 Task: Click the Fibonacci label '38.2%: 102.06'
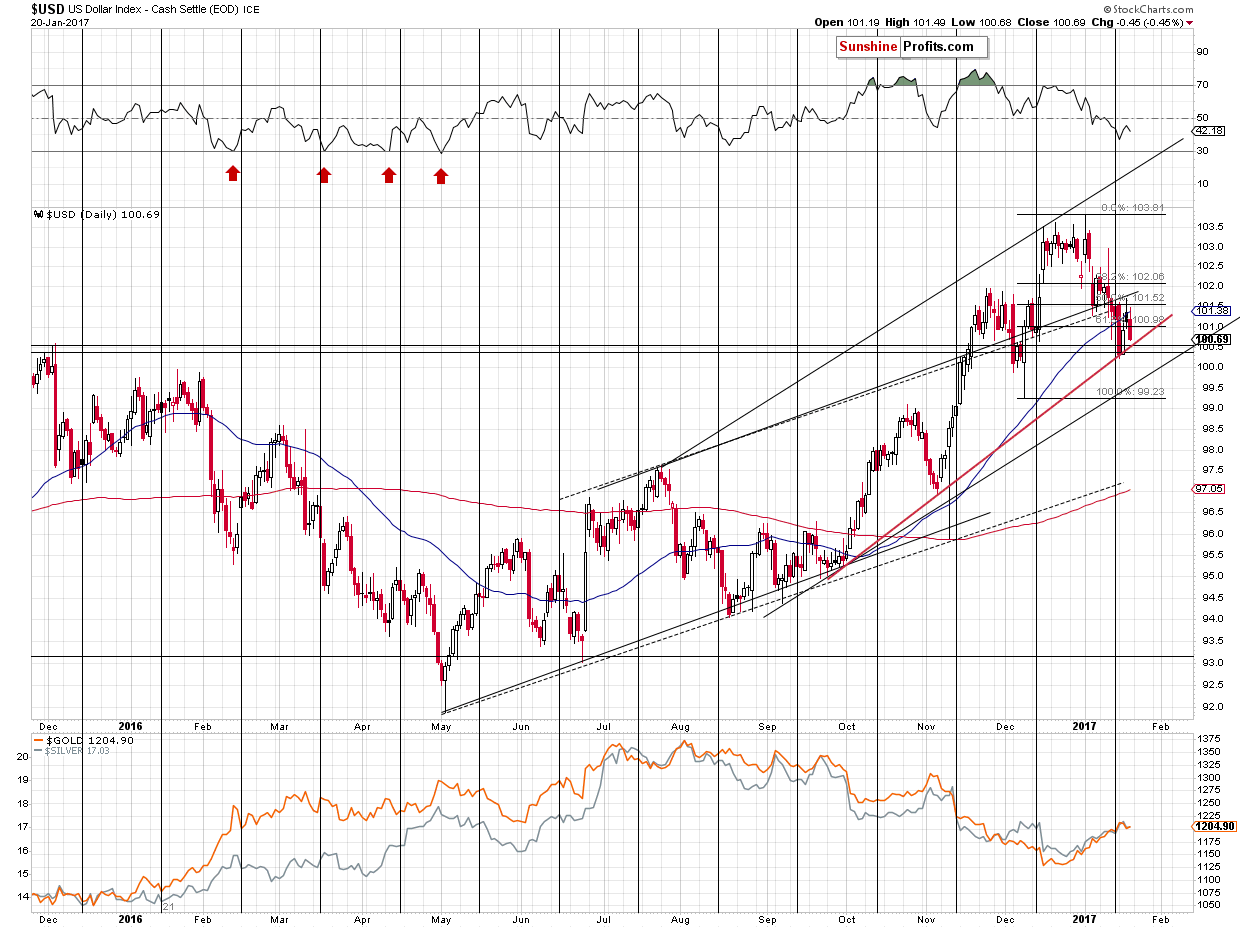(1131, 276)
